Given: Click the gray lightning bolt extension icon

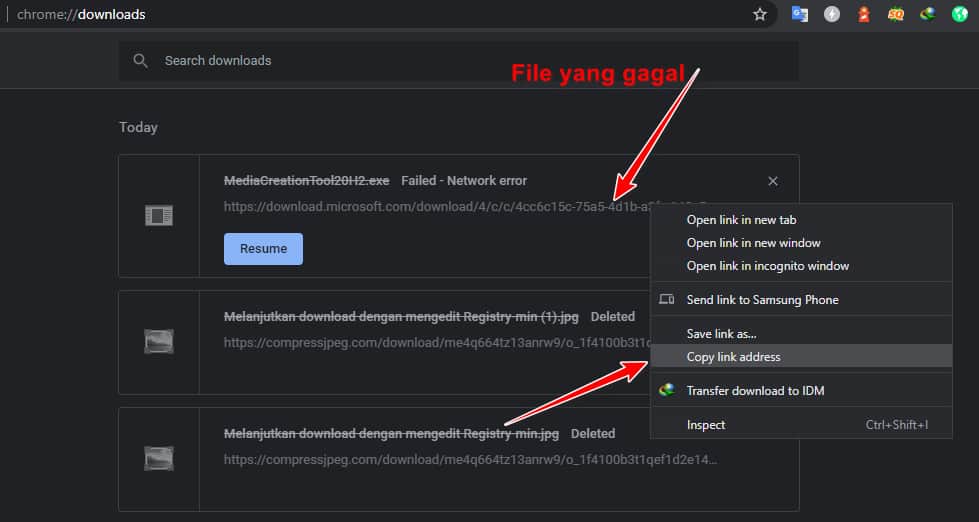Looking at the screenshot, I should 832,14.
